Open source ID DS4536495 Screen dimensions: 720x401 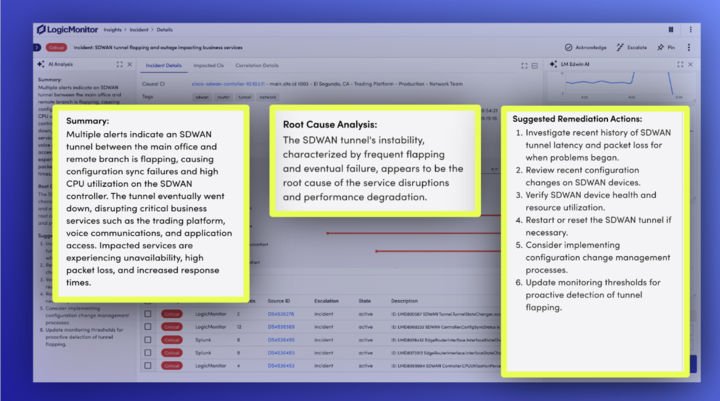pos(281,340)
